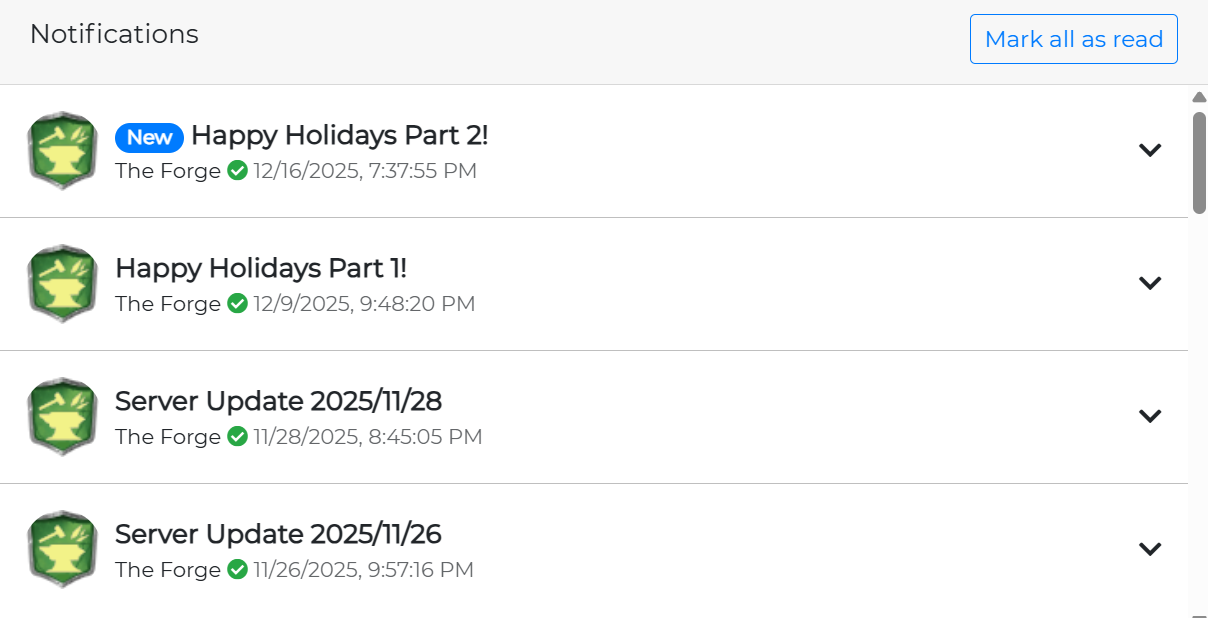Expand Server Update 2025/11/26 with chevron

coord(1150,549)
